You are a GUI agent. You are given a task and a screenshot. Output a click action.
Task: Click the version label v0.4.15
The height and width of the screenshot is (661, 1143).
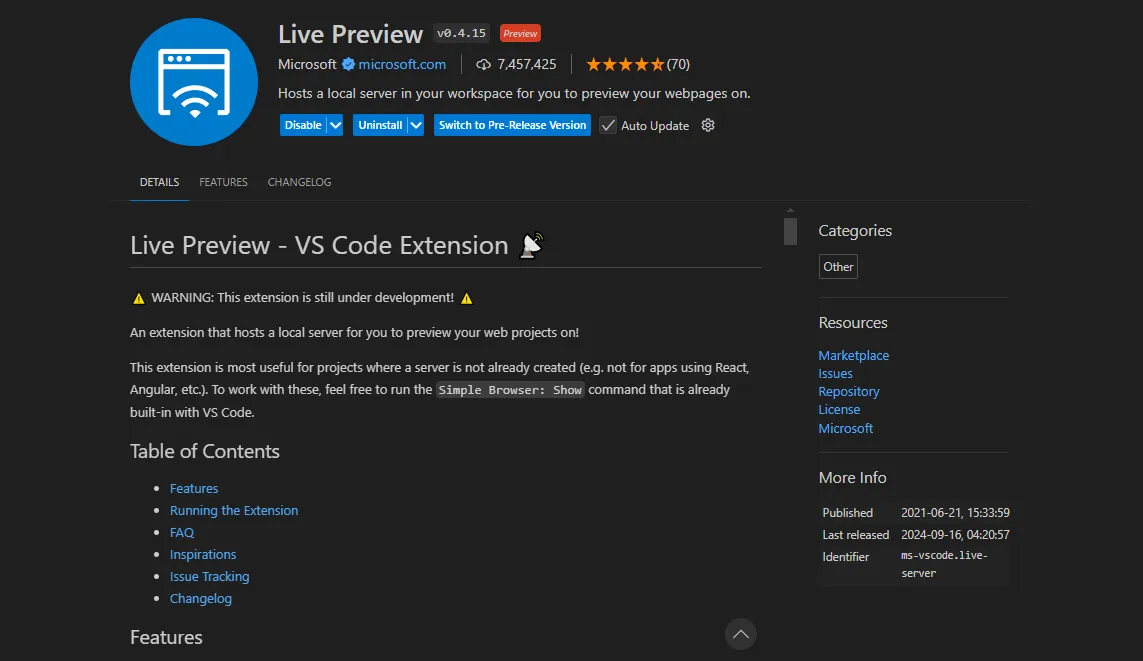coord(461,34)
